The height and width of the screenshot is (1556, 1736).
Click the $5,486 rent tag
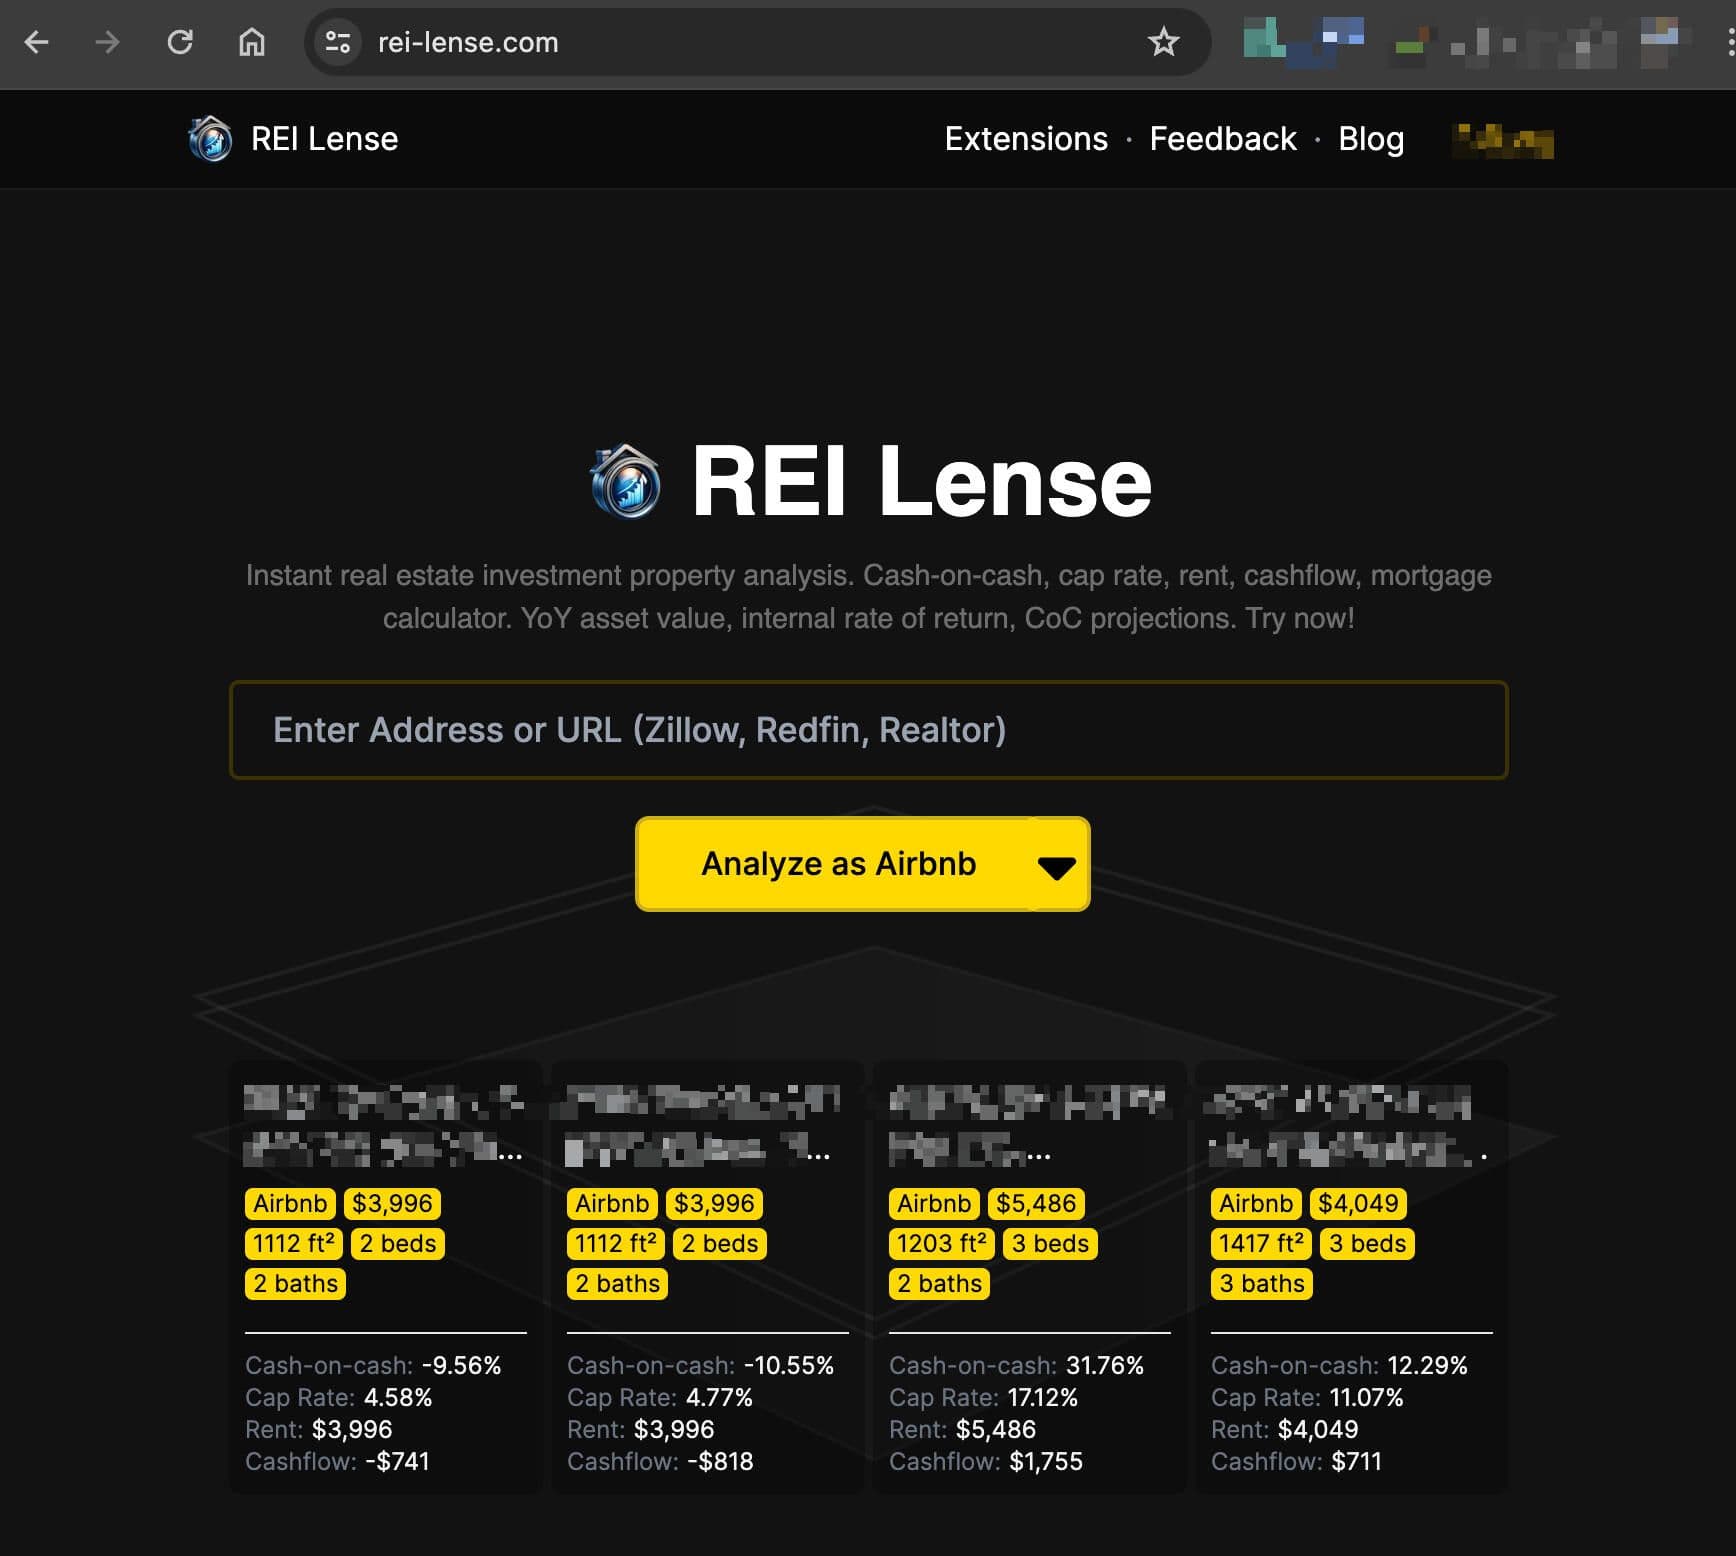point(1036,1203)
